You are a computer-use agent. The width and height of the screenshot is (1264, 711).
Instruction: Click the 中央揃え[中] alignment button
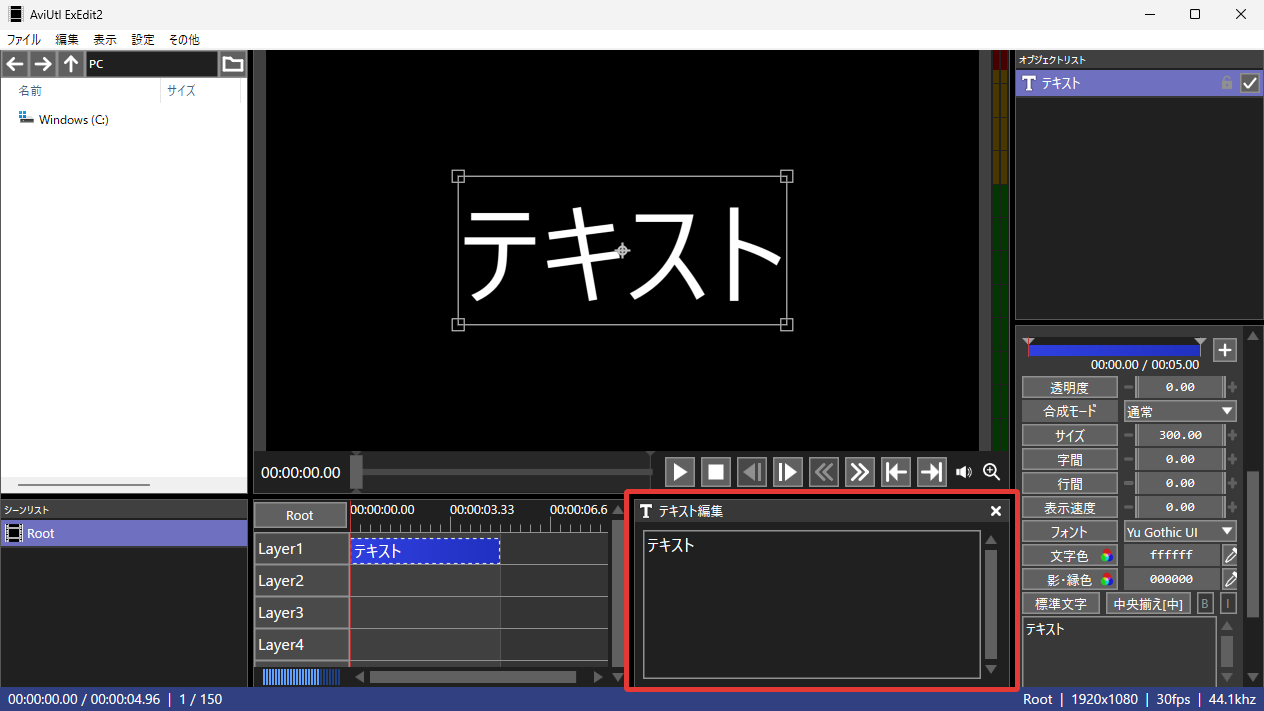coord(1148,604)
